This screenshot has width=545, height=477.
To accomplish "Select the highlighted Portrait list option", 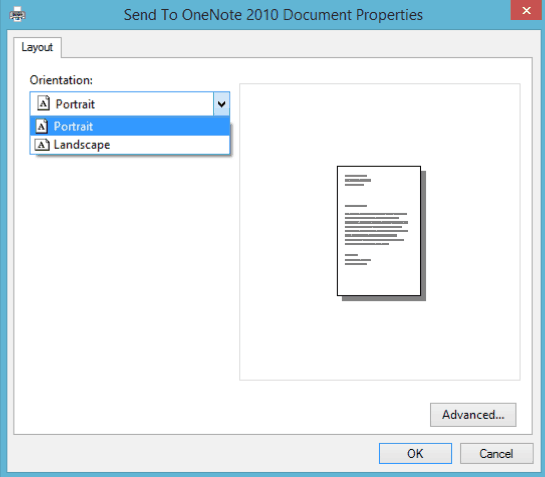I will (130, 126).
